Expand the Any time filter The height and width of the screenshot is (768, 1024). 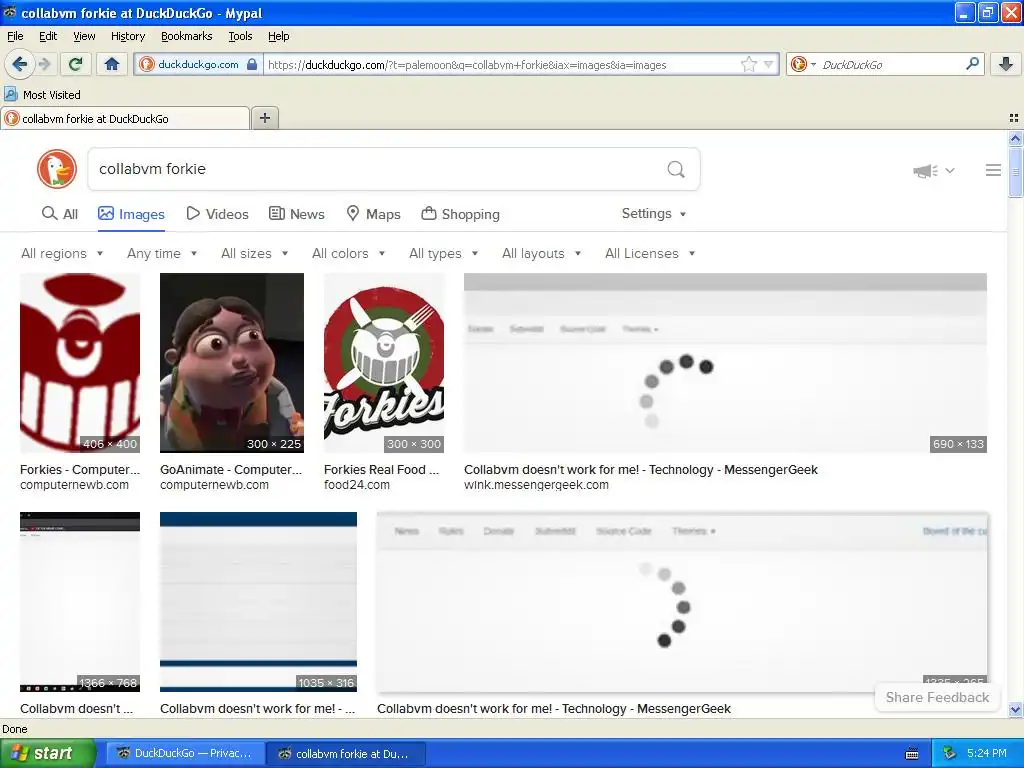162,253
